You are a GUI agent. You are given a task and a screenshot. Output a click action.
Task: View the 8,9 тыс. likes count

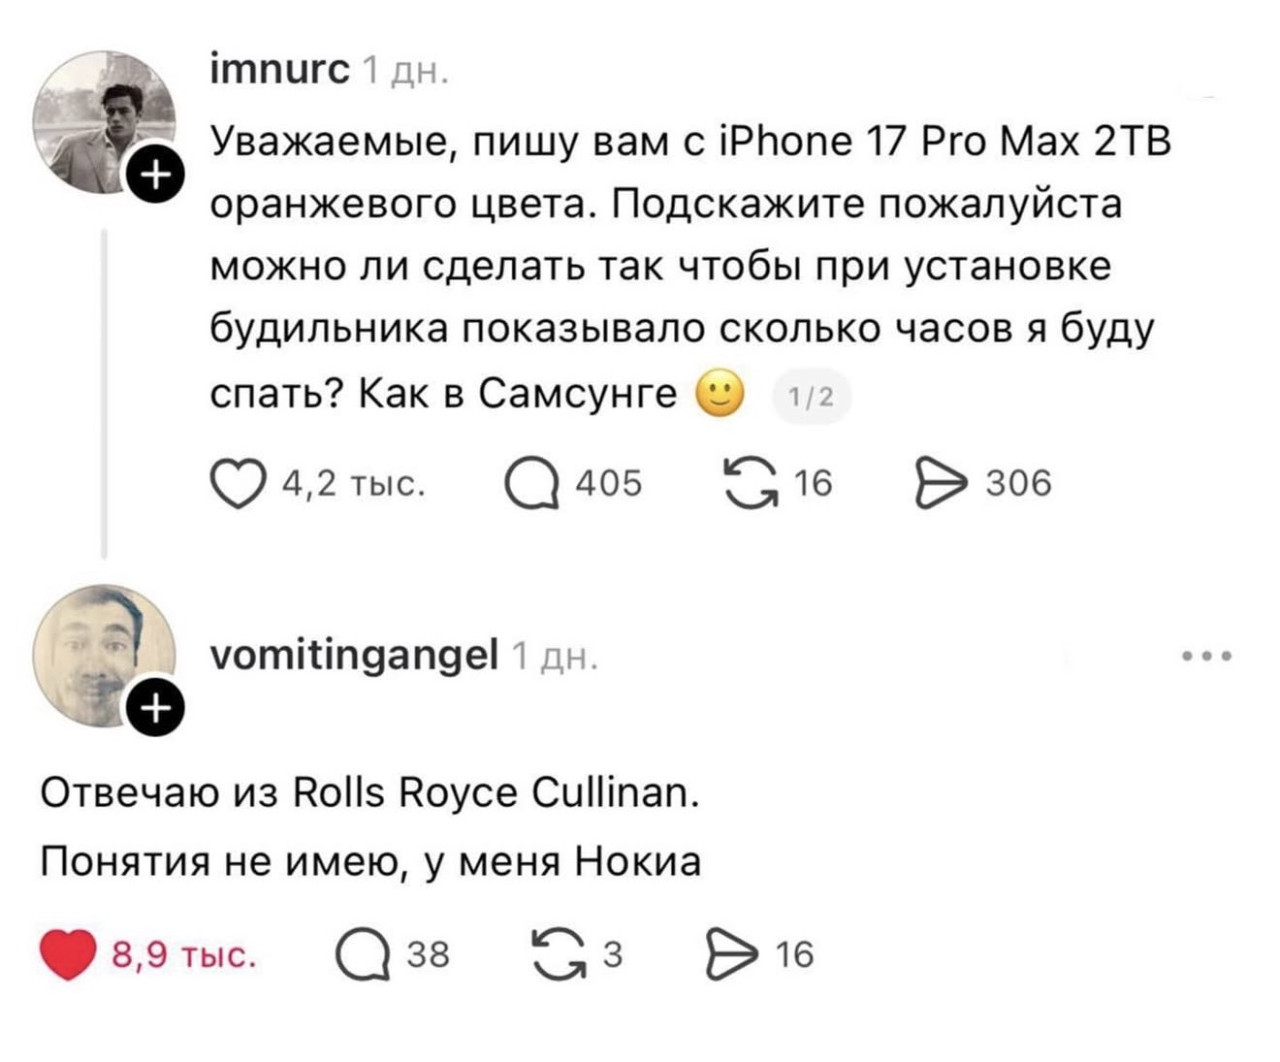point(184,955)
